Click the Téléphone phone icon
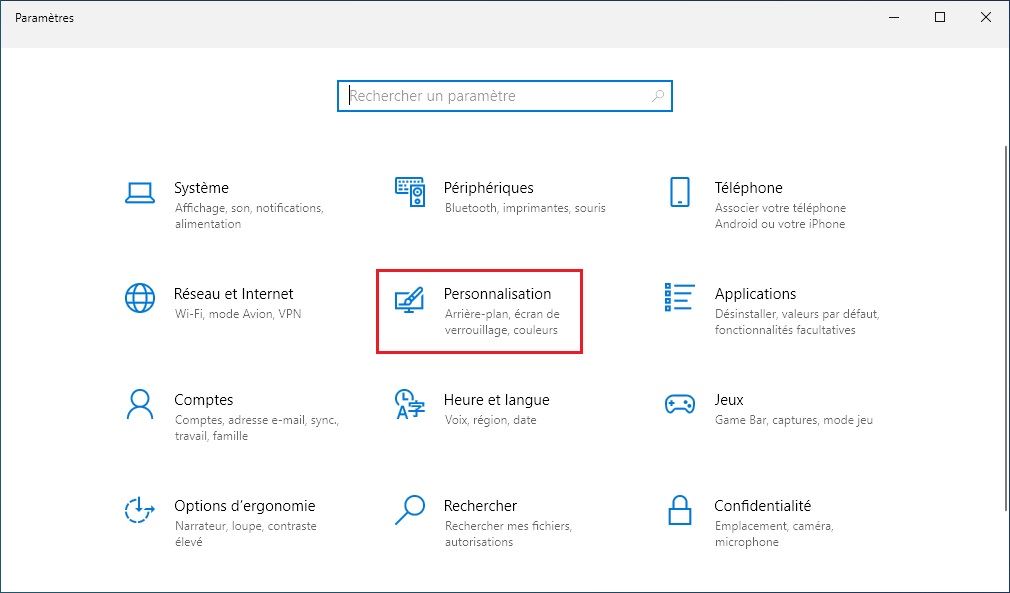Image resolution: width=1010 pixels, height=593 pixels. 680,192
